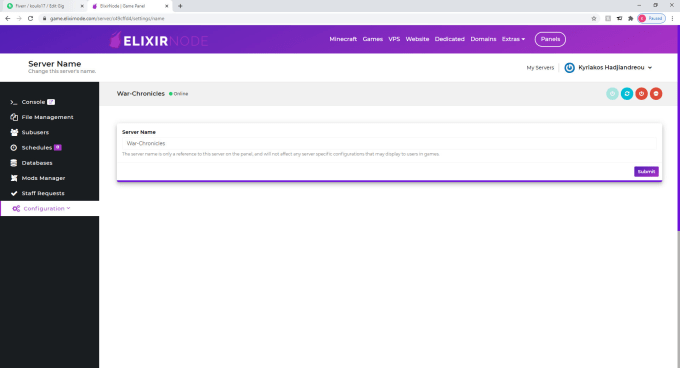Select the Minecraft navigation item
This screenshot has height=368, width=680.
tap(343, 39)
